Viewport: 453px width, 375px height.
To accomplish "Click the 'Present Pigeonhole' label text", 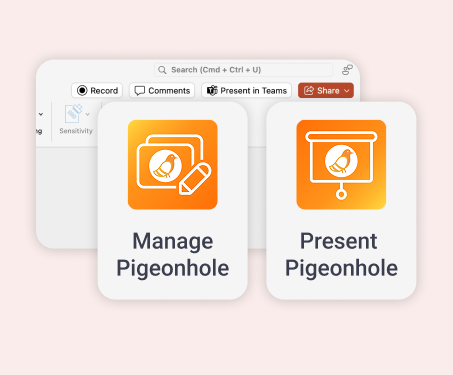I will [341, 255].
